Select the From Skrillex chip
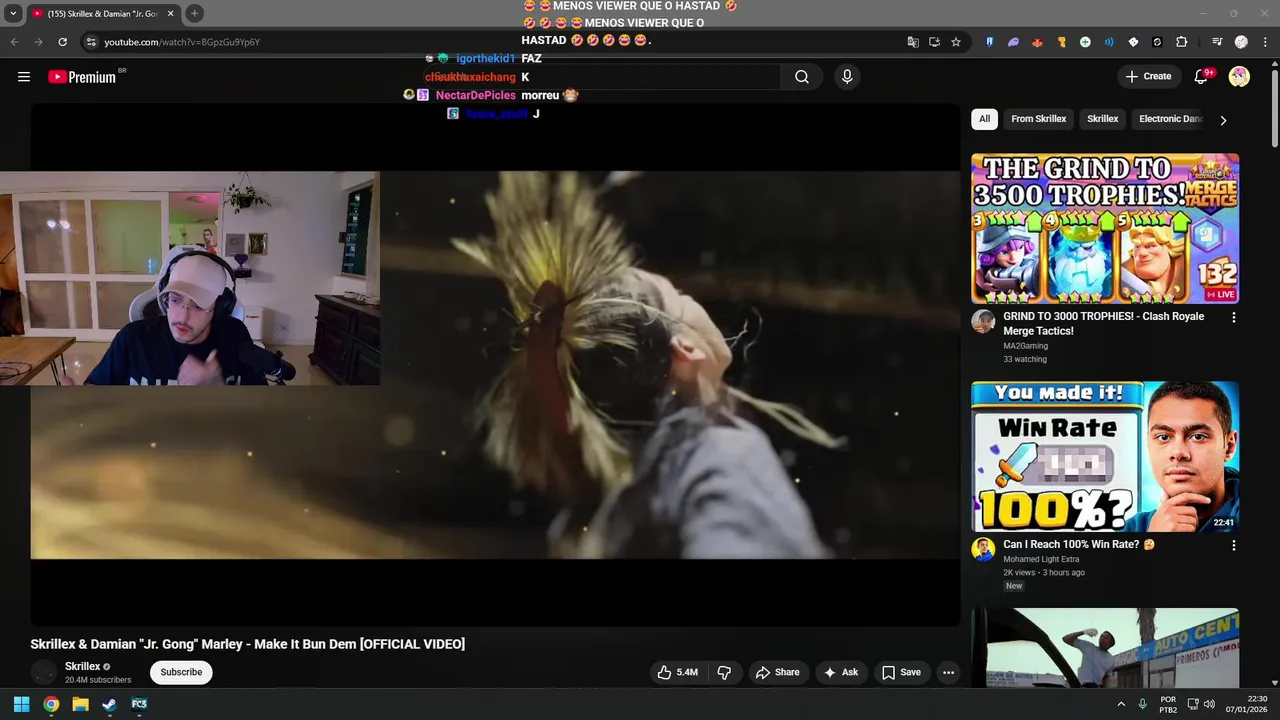Viewport: 1280px width, 720px height. (x=1038, y=119)
